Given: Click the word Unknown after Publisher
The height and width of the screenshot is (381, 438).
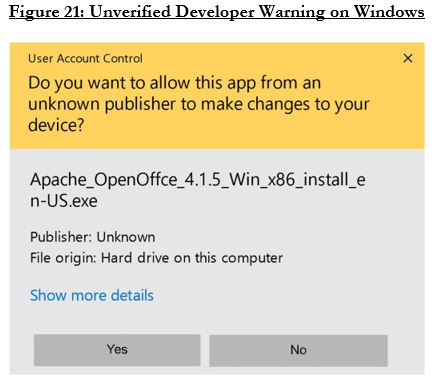Looking at the screenshot, I should click(126, 237).
